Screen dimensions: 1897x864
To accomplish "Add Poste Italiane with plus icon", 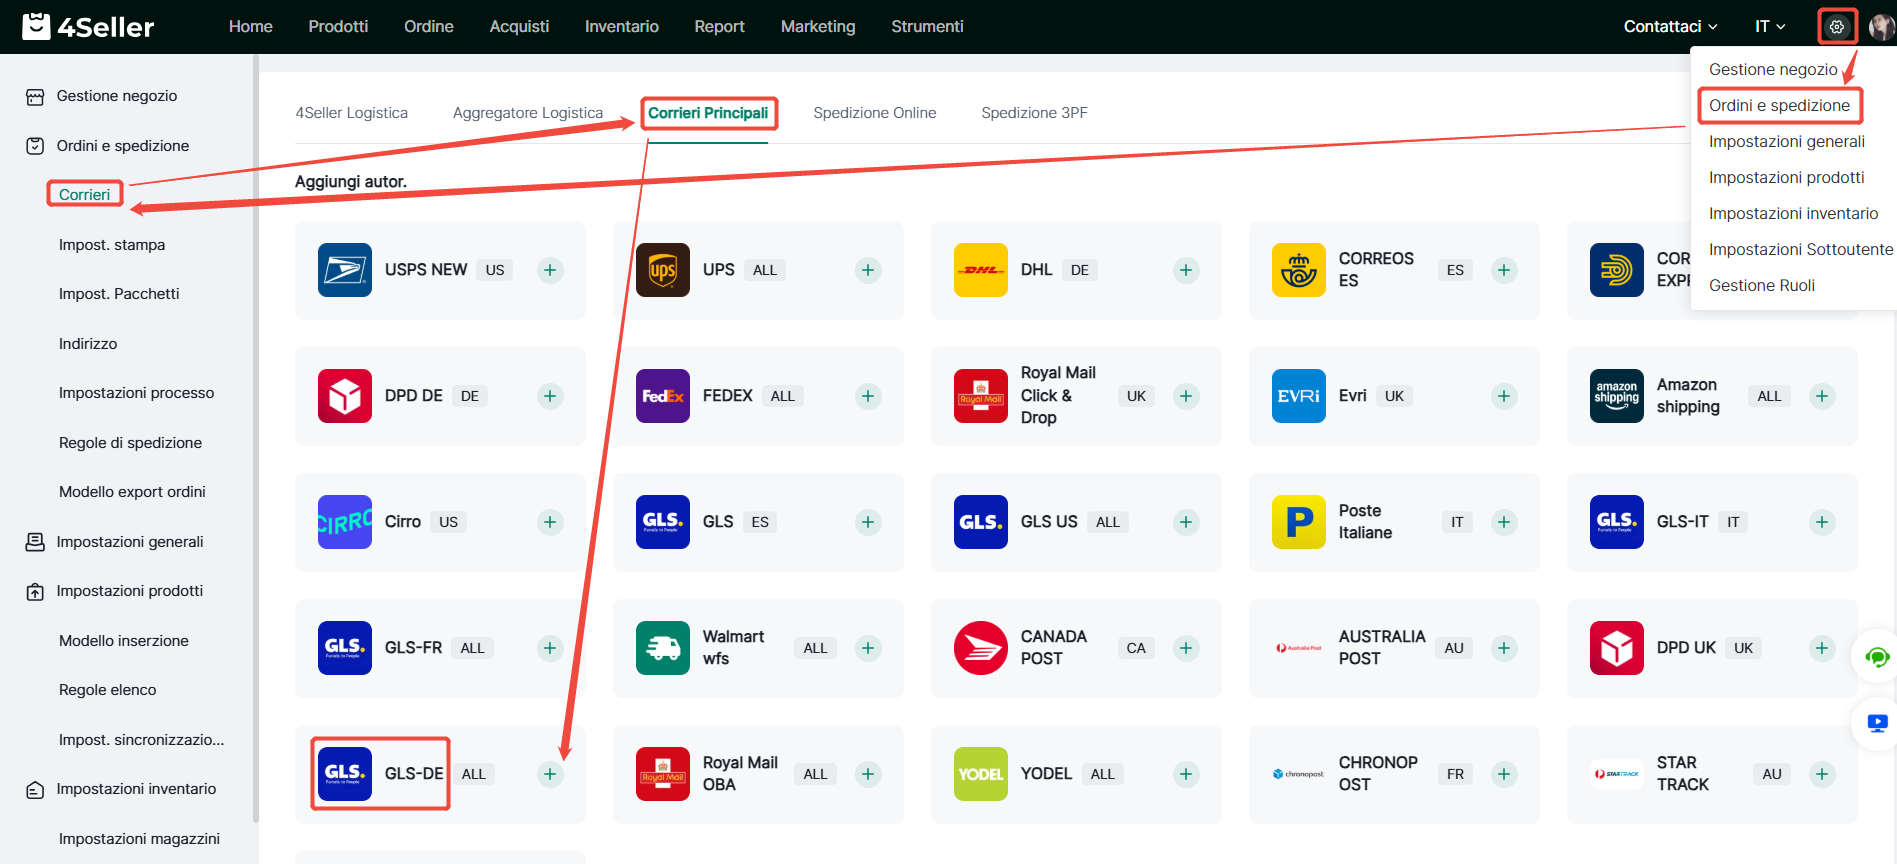I will [1504, 522].
